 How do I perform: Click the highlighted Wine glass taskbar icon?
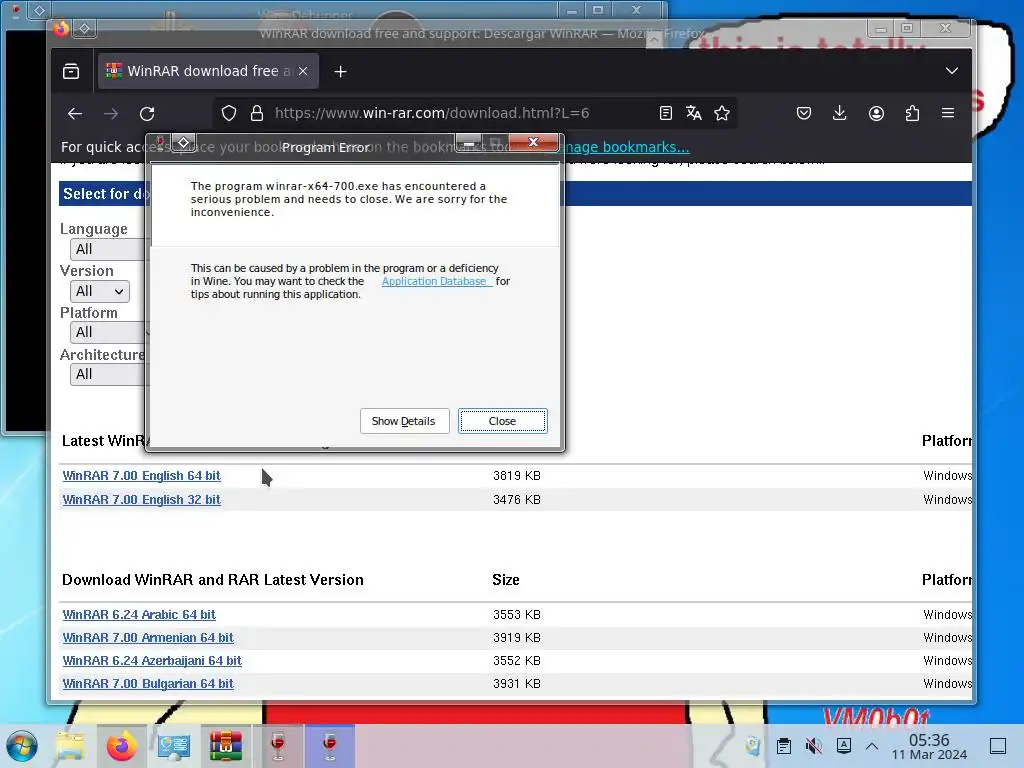pos(330,746)
